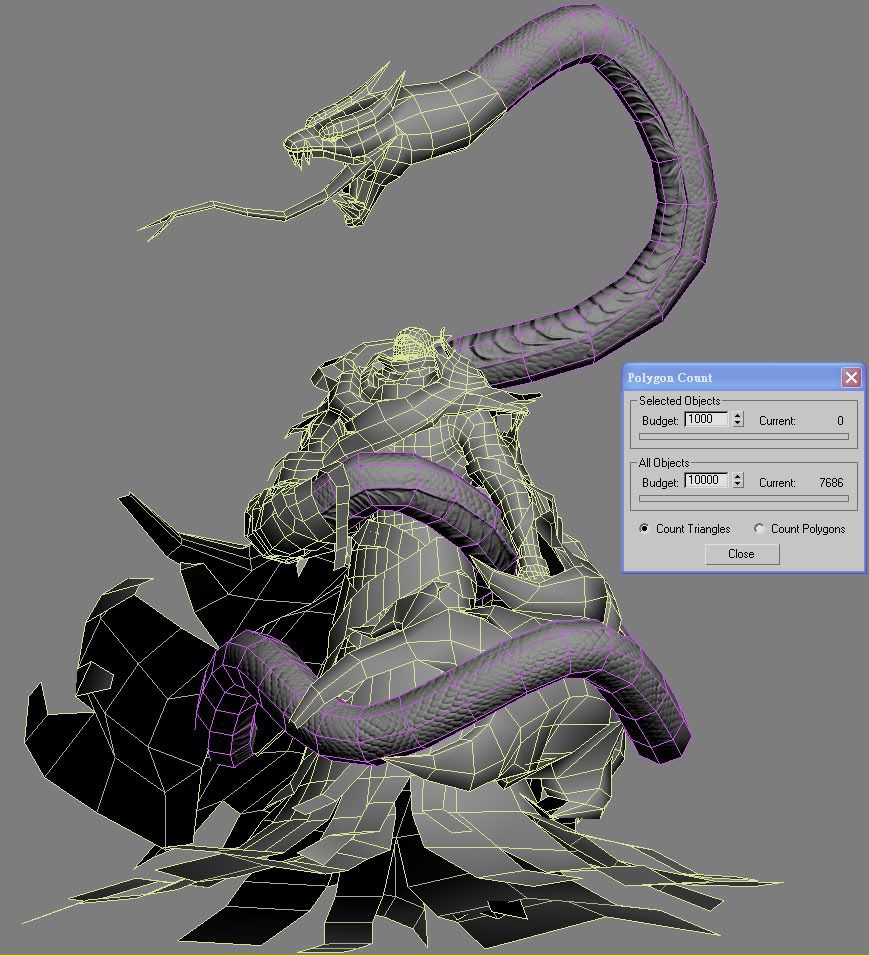Click the All Objects budget progress bar
This screenshot has height=956, width=869.
(743, 498)
